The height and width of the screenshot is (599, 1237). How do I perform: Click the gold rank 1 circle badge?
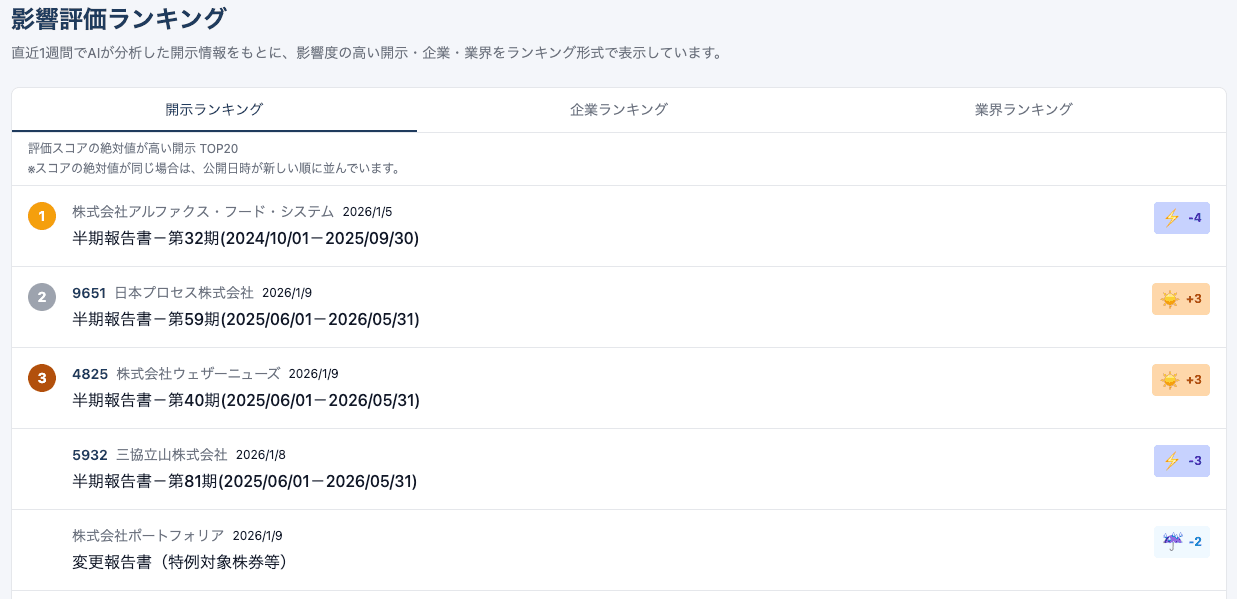point(42,215)
